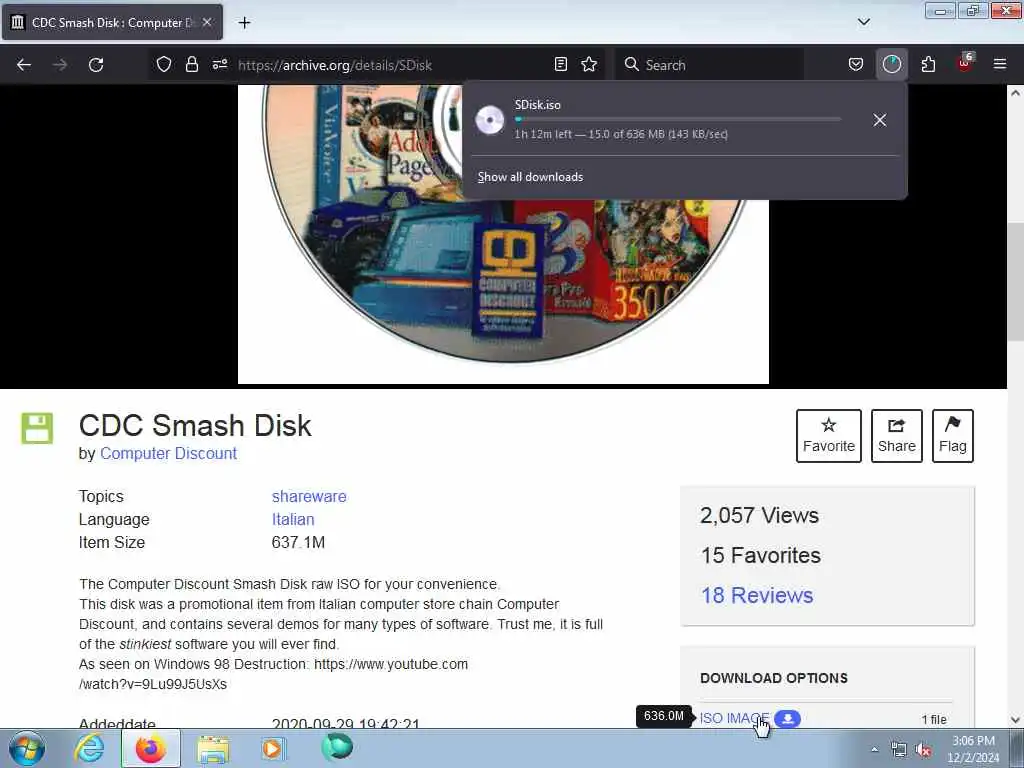Open a new tab with plus button
Image resolution: width=1024 pixels, height=768 pixels.
[244, 23]
